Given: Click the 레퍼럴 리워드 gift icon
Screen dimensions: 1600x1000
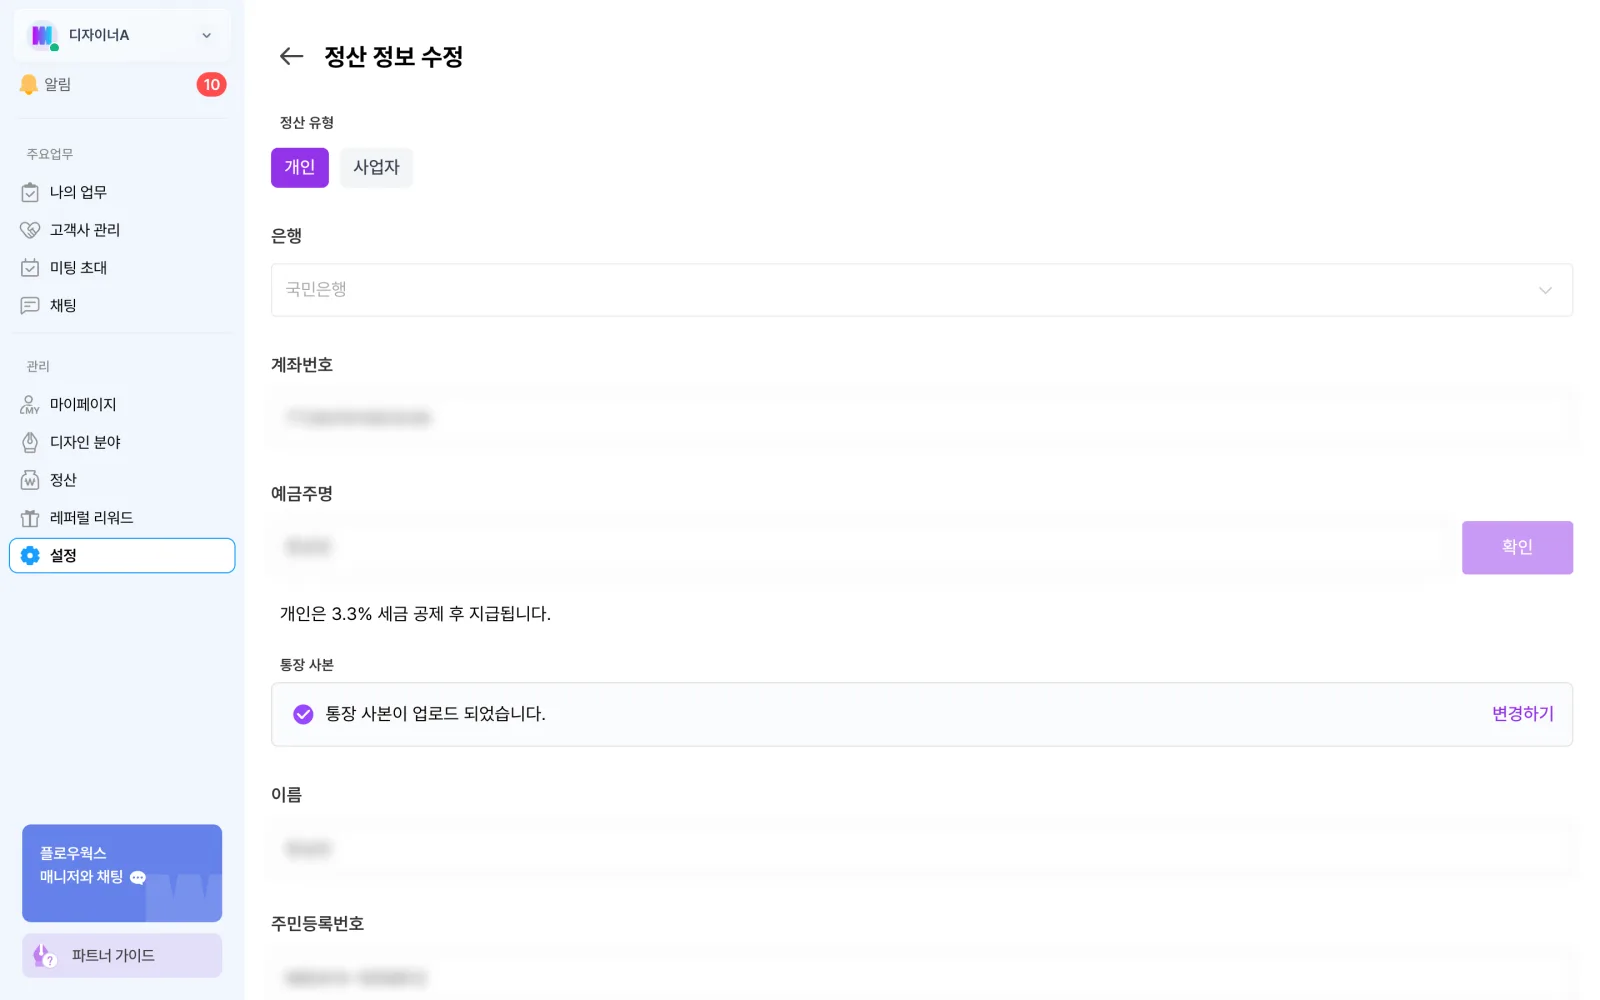Looking at the screenshot, I should (x=30, y=518).
